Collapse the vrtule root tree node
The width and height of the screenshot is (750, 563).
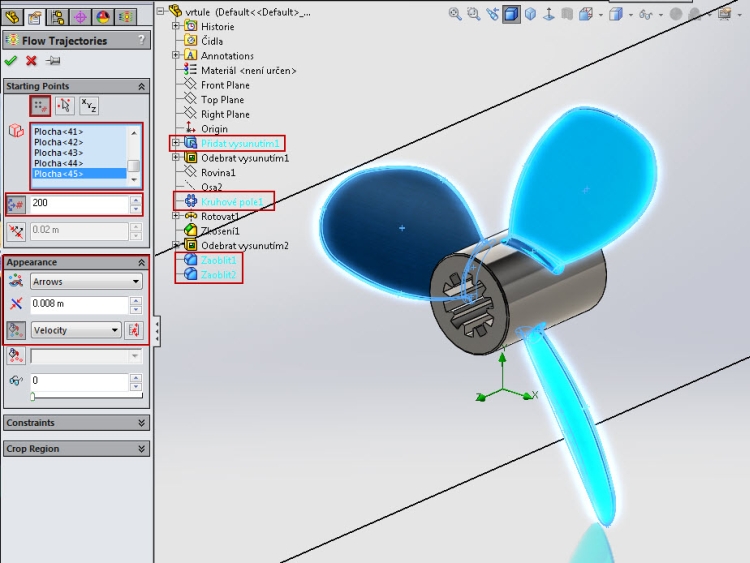click(x=161, y=11)
